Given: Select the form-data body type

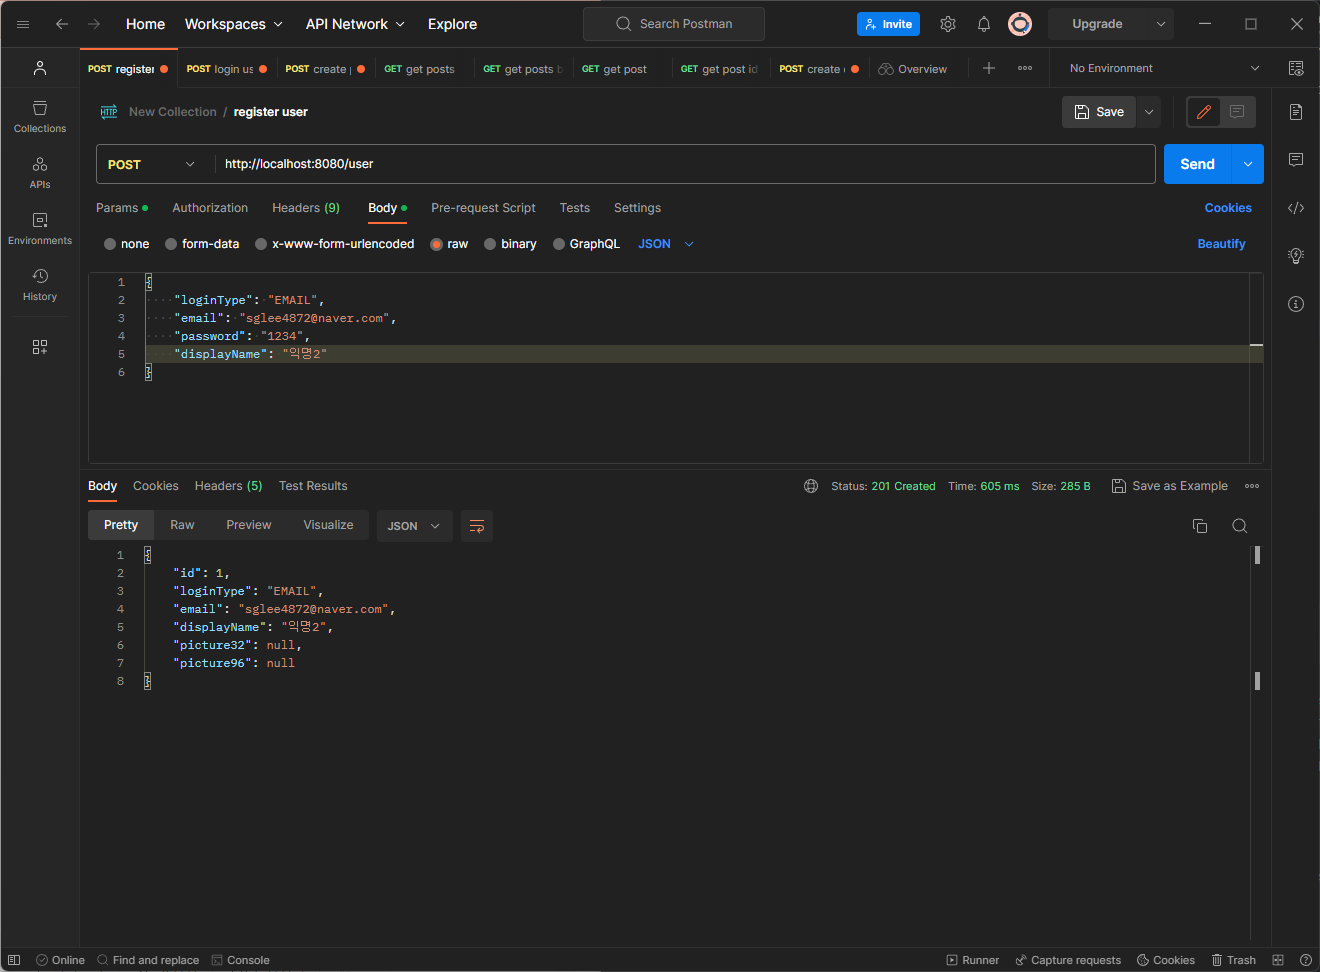Looking at the screenshot, I should [x=202, y=244].
